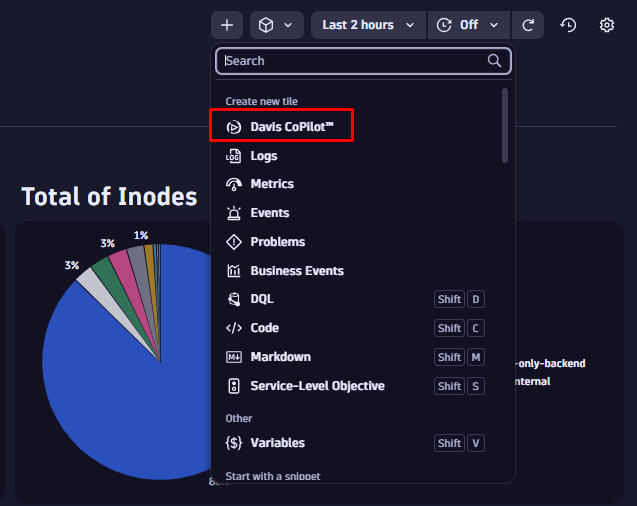This screenshot has height=506, width=637.
Task: Click the Service-Level Objective icon
Action: coord(234,386)
